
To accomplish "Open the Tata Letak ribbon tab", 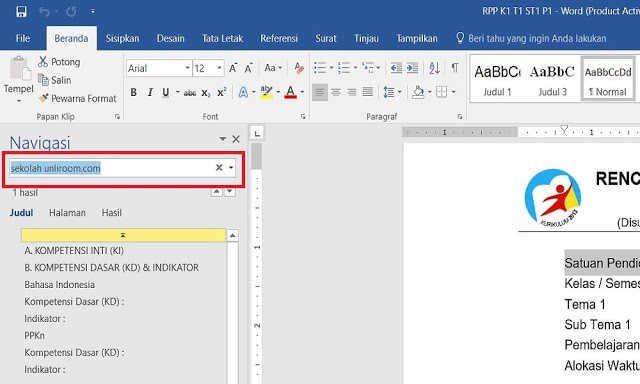I will pyautogui.click(x=222, y=38).
